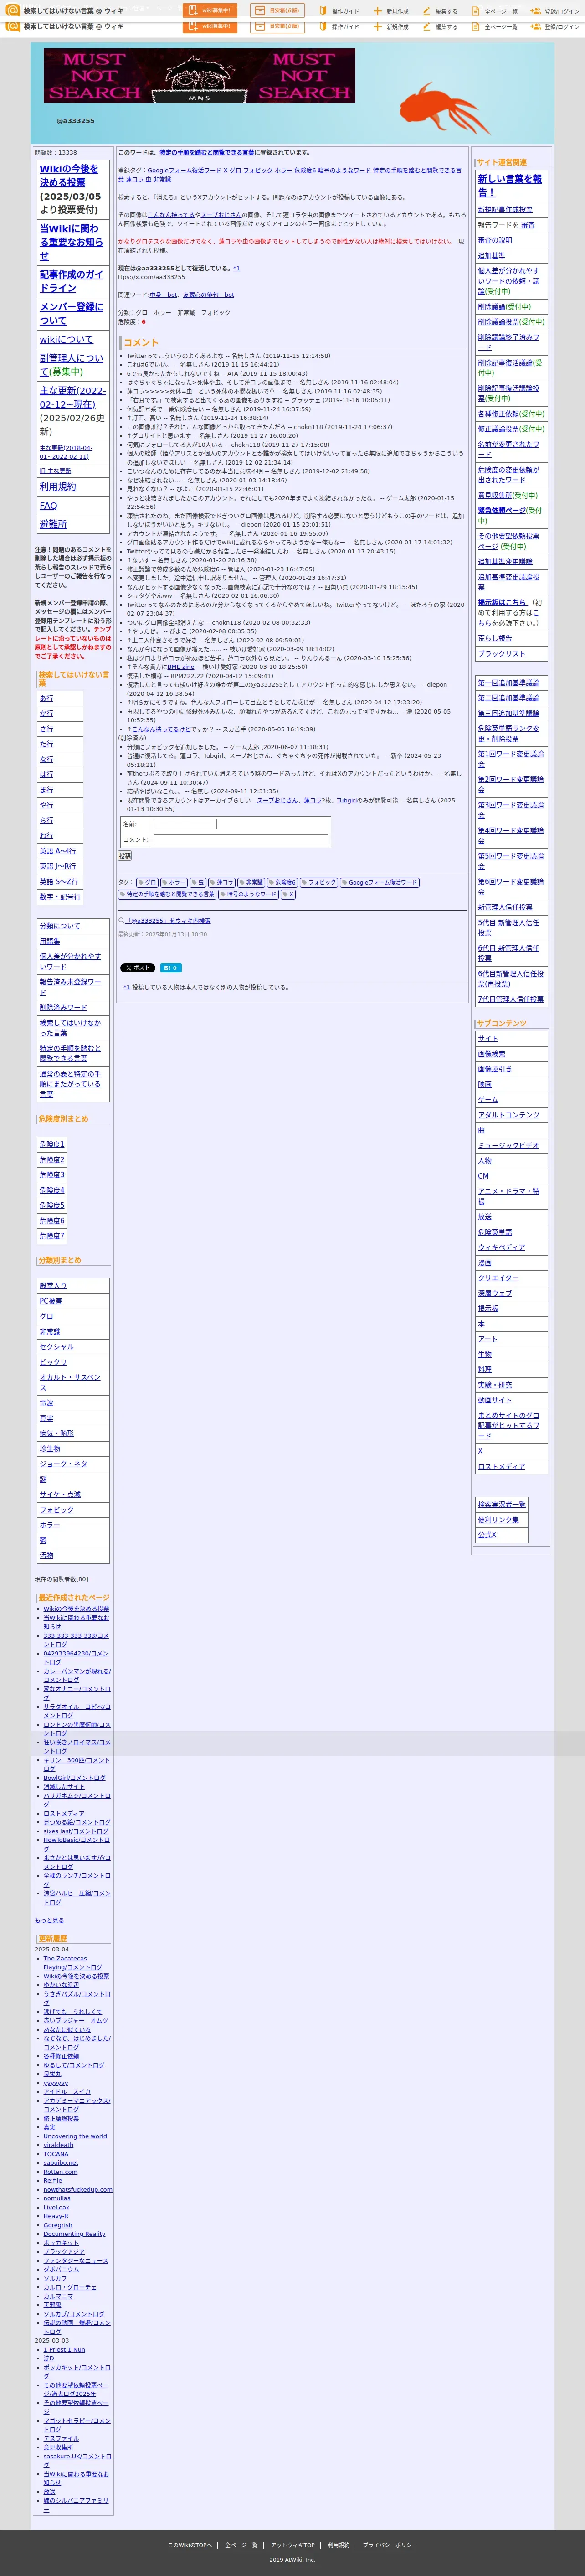Open the 特定の手順を踏むと閲覧できる言葉 tag button
This screenshot has height=2576, width=585.
pos(167,895)
